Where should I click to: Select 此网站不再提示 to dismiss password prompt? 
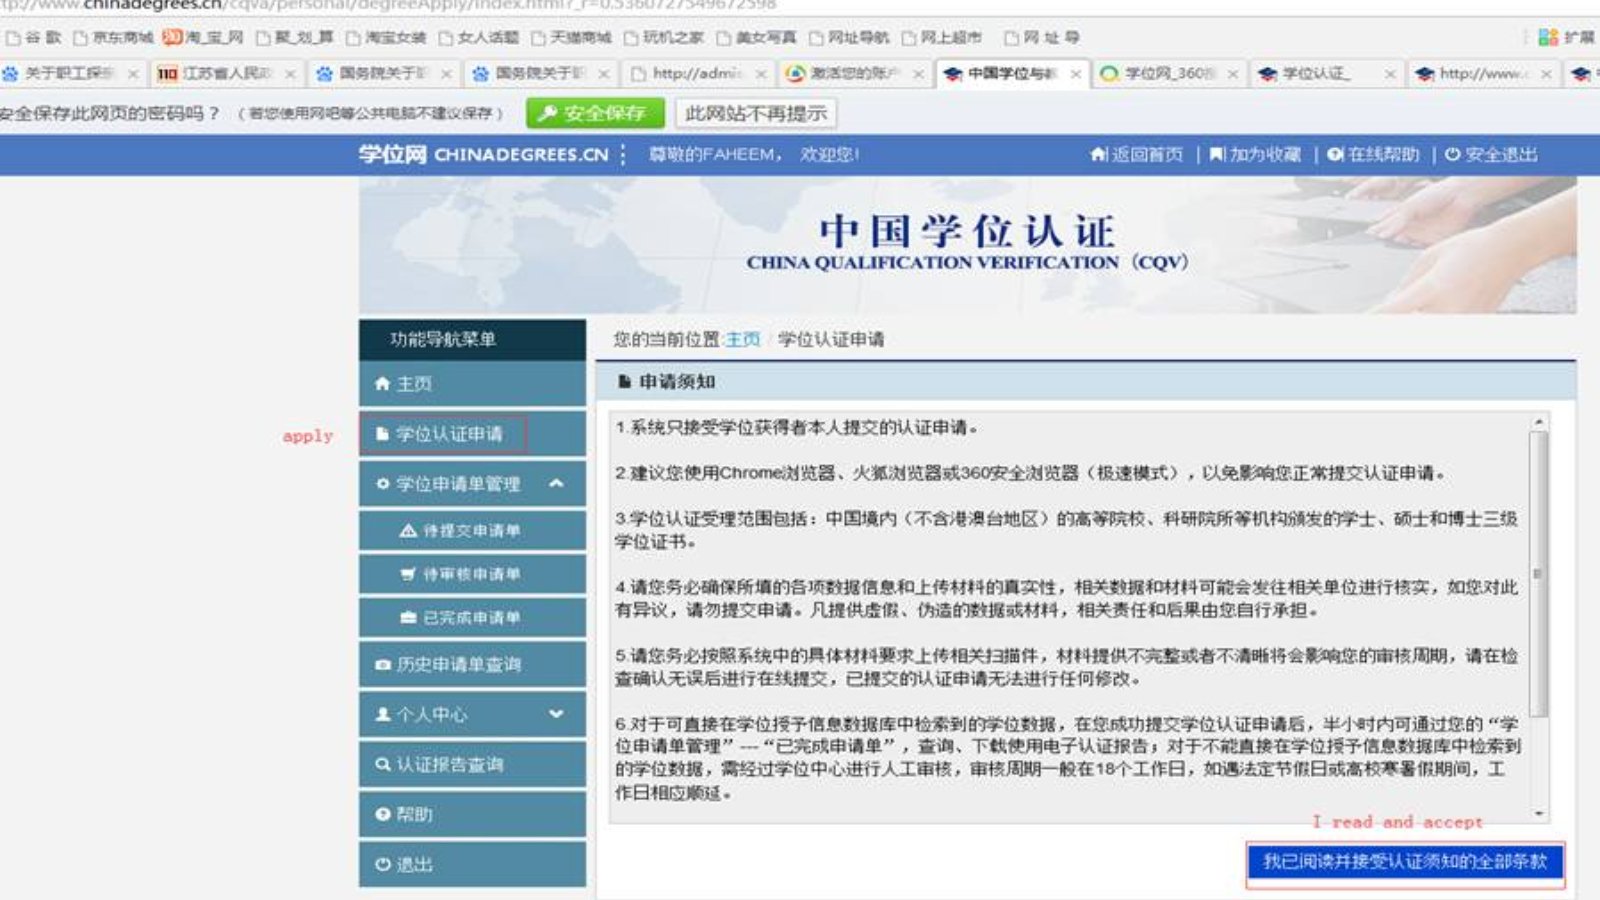[x=757, y=114]
